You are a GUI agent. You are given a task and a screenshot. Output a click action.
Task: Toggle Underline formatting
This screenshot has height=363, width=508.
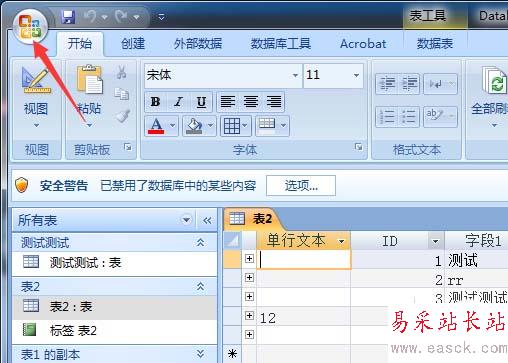[x=201, y=102]
